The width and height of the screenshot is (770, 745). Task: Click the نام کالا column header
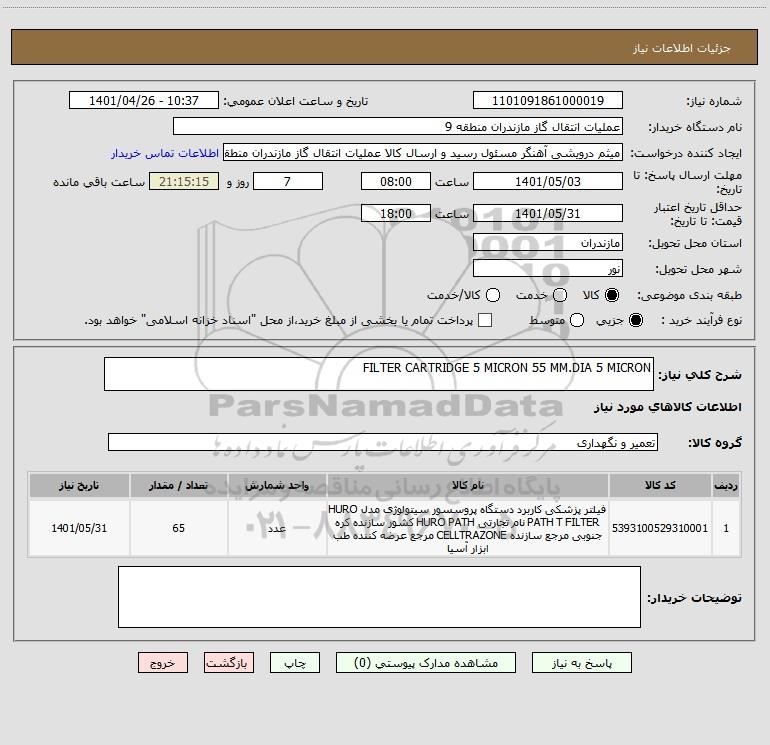point(468,485)
